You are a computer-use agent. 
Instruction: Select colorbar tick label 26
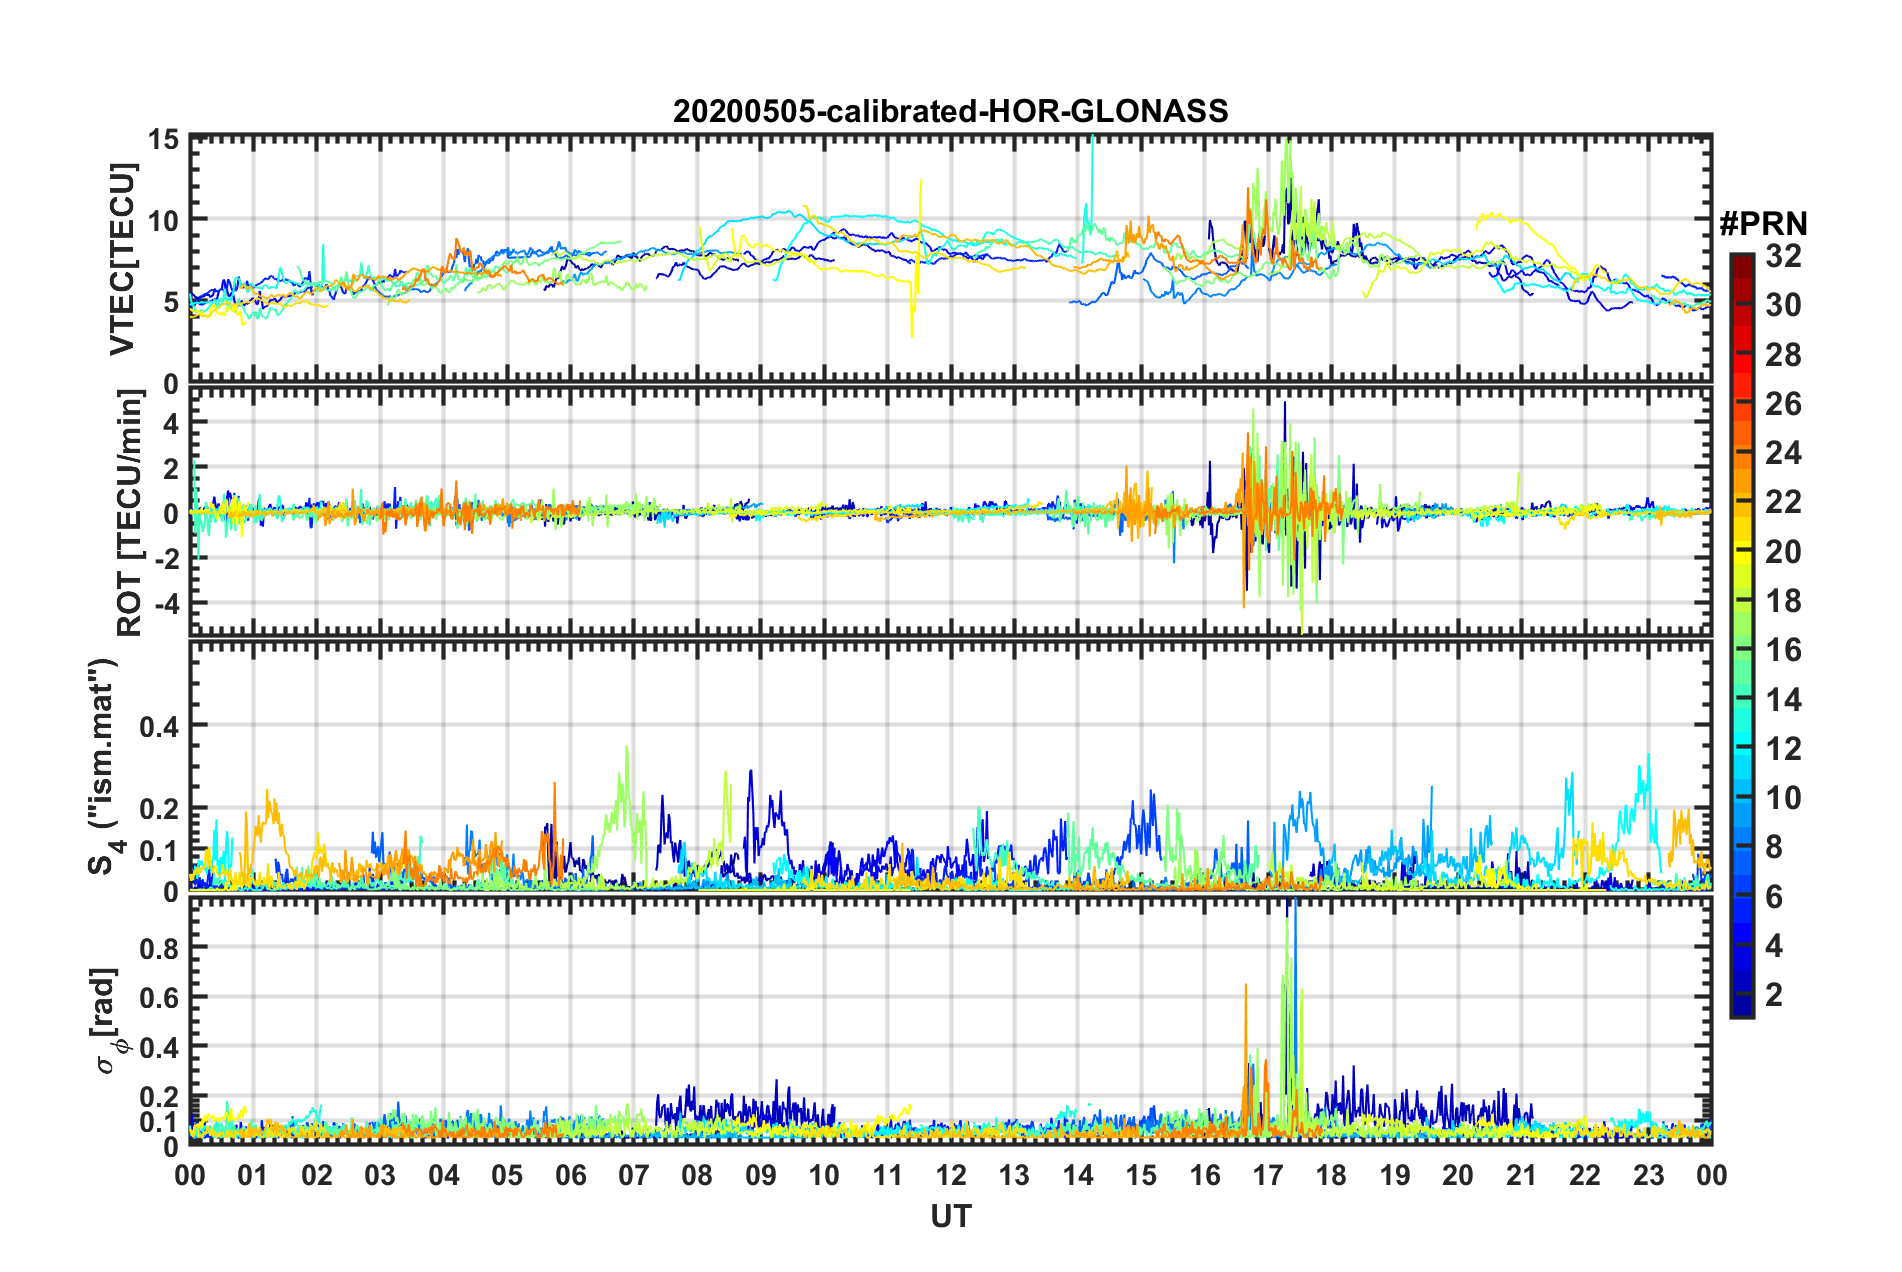(1783, 404)
